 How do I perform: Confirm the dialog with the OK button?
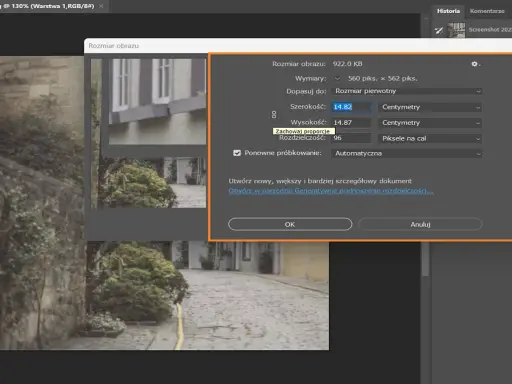pyautogui.click(x=290, y=224)
